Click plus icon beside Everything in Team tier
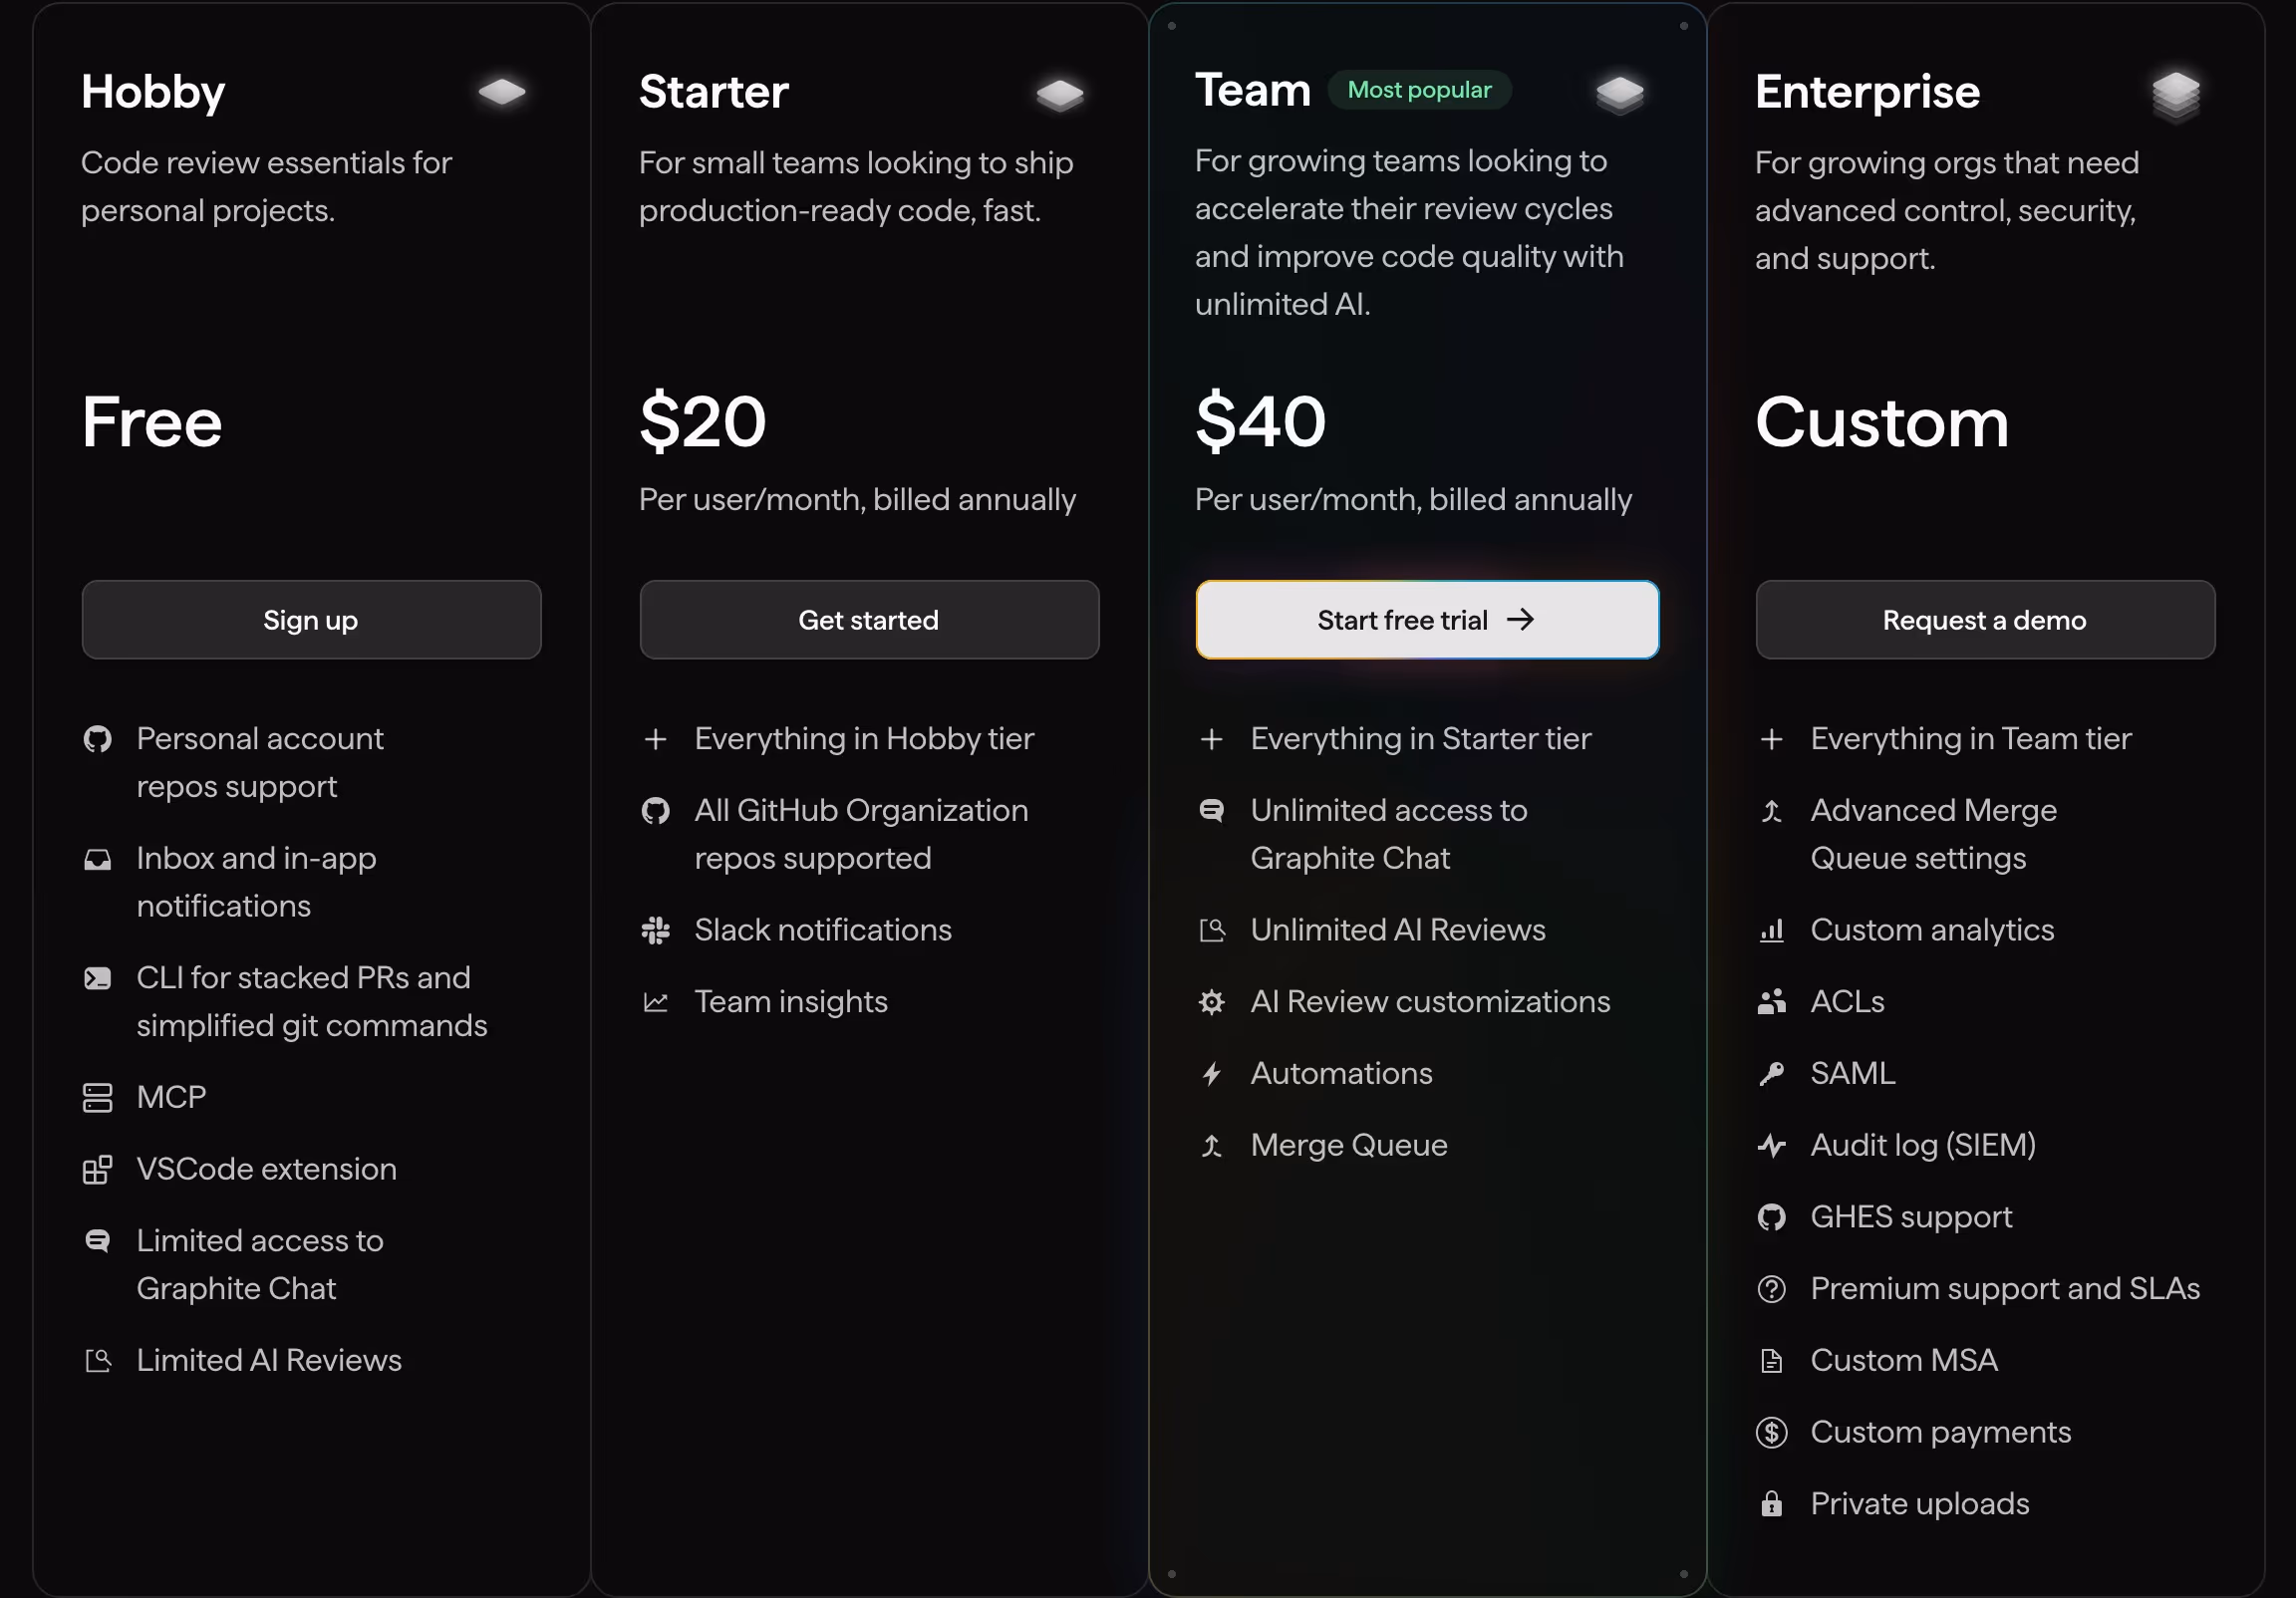 click(1771, 739)
